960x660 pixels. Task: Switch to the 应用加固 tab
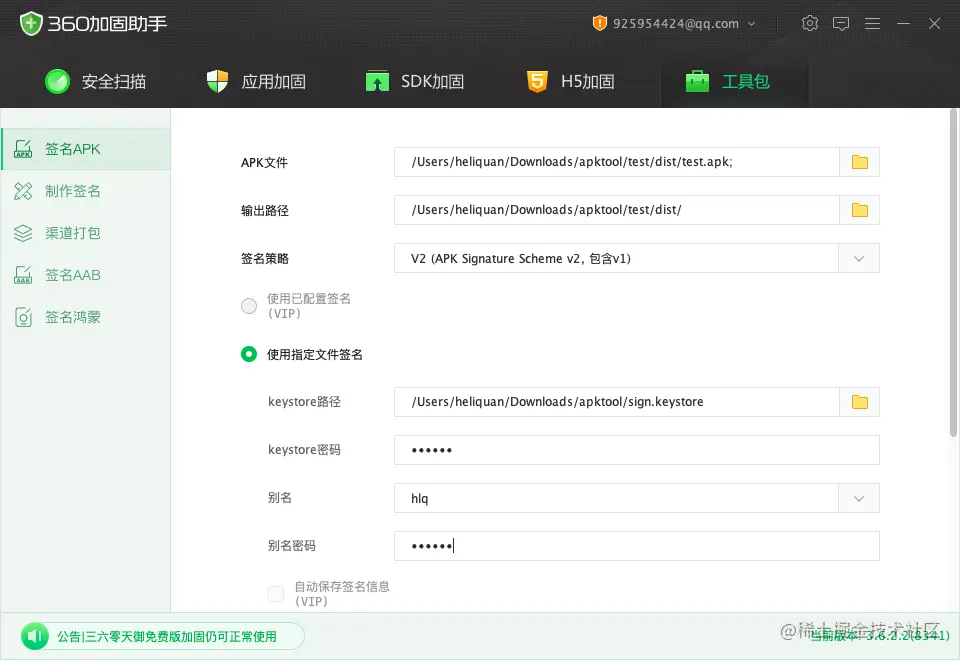click(x=256, y=81)
